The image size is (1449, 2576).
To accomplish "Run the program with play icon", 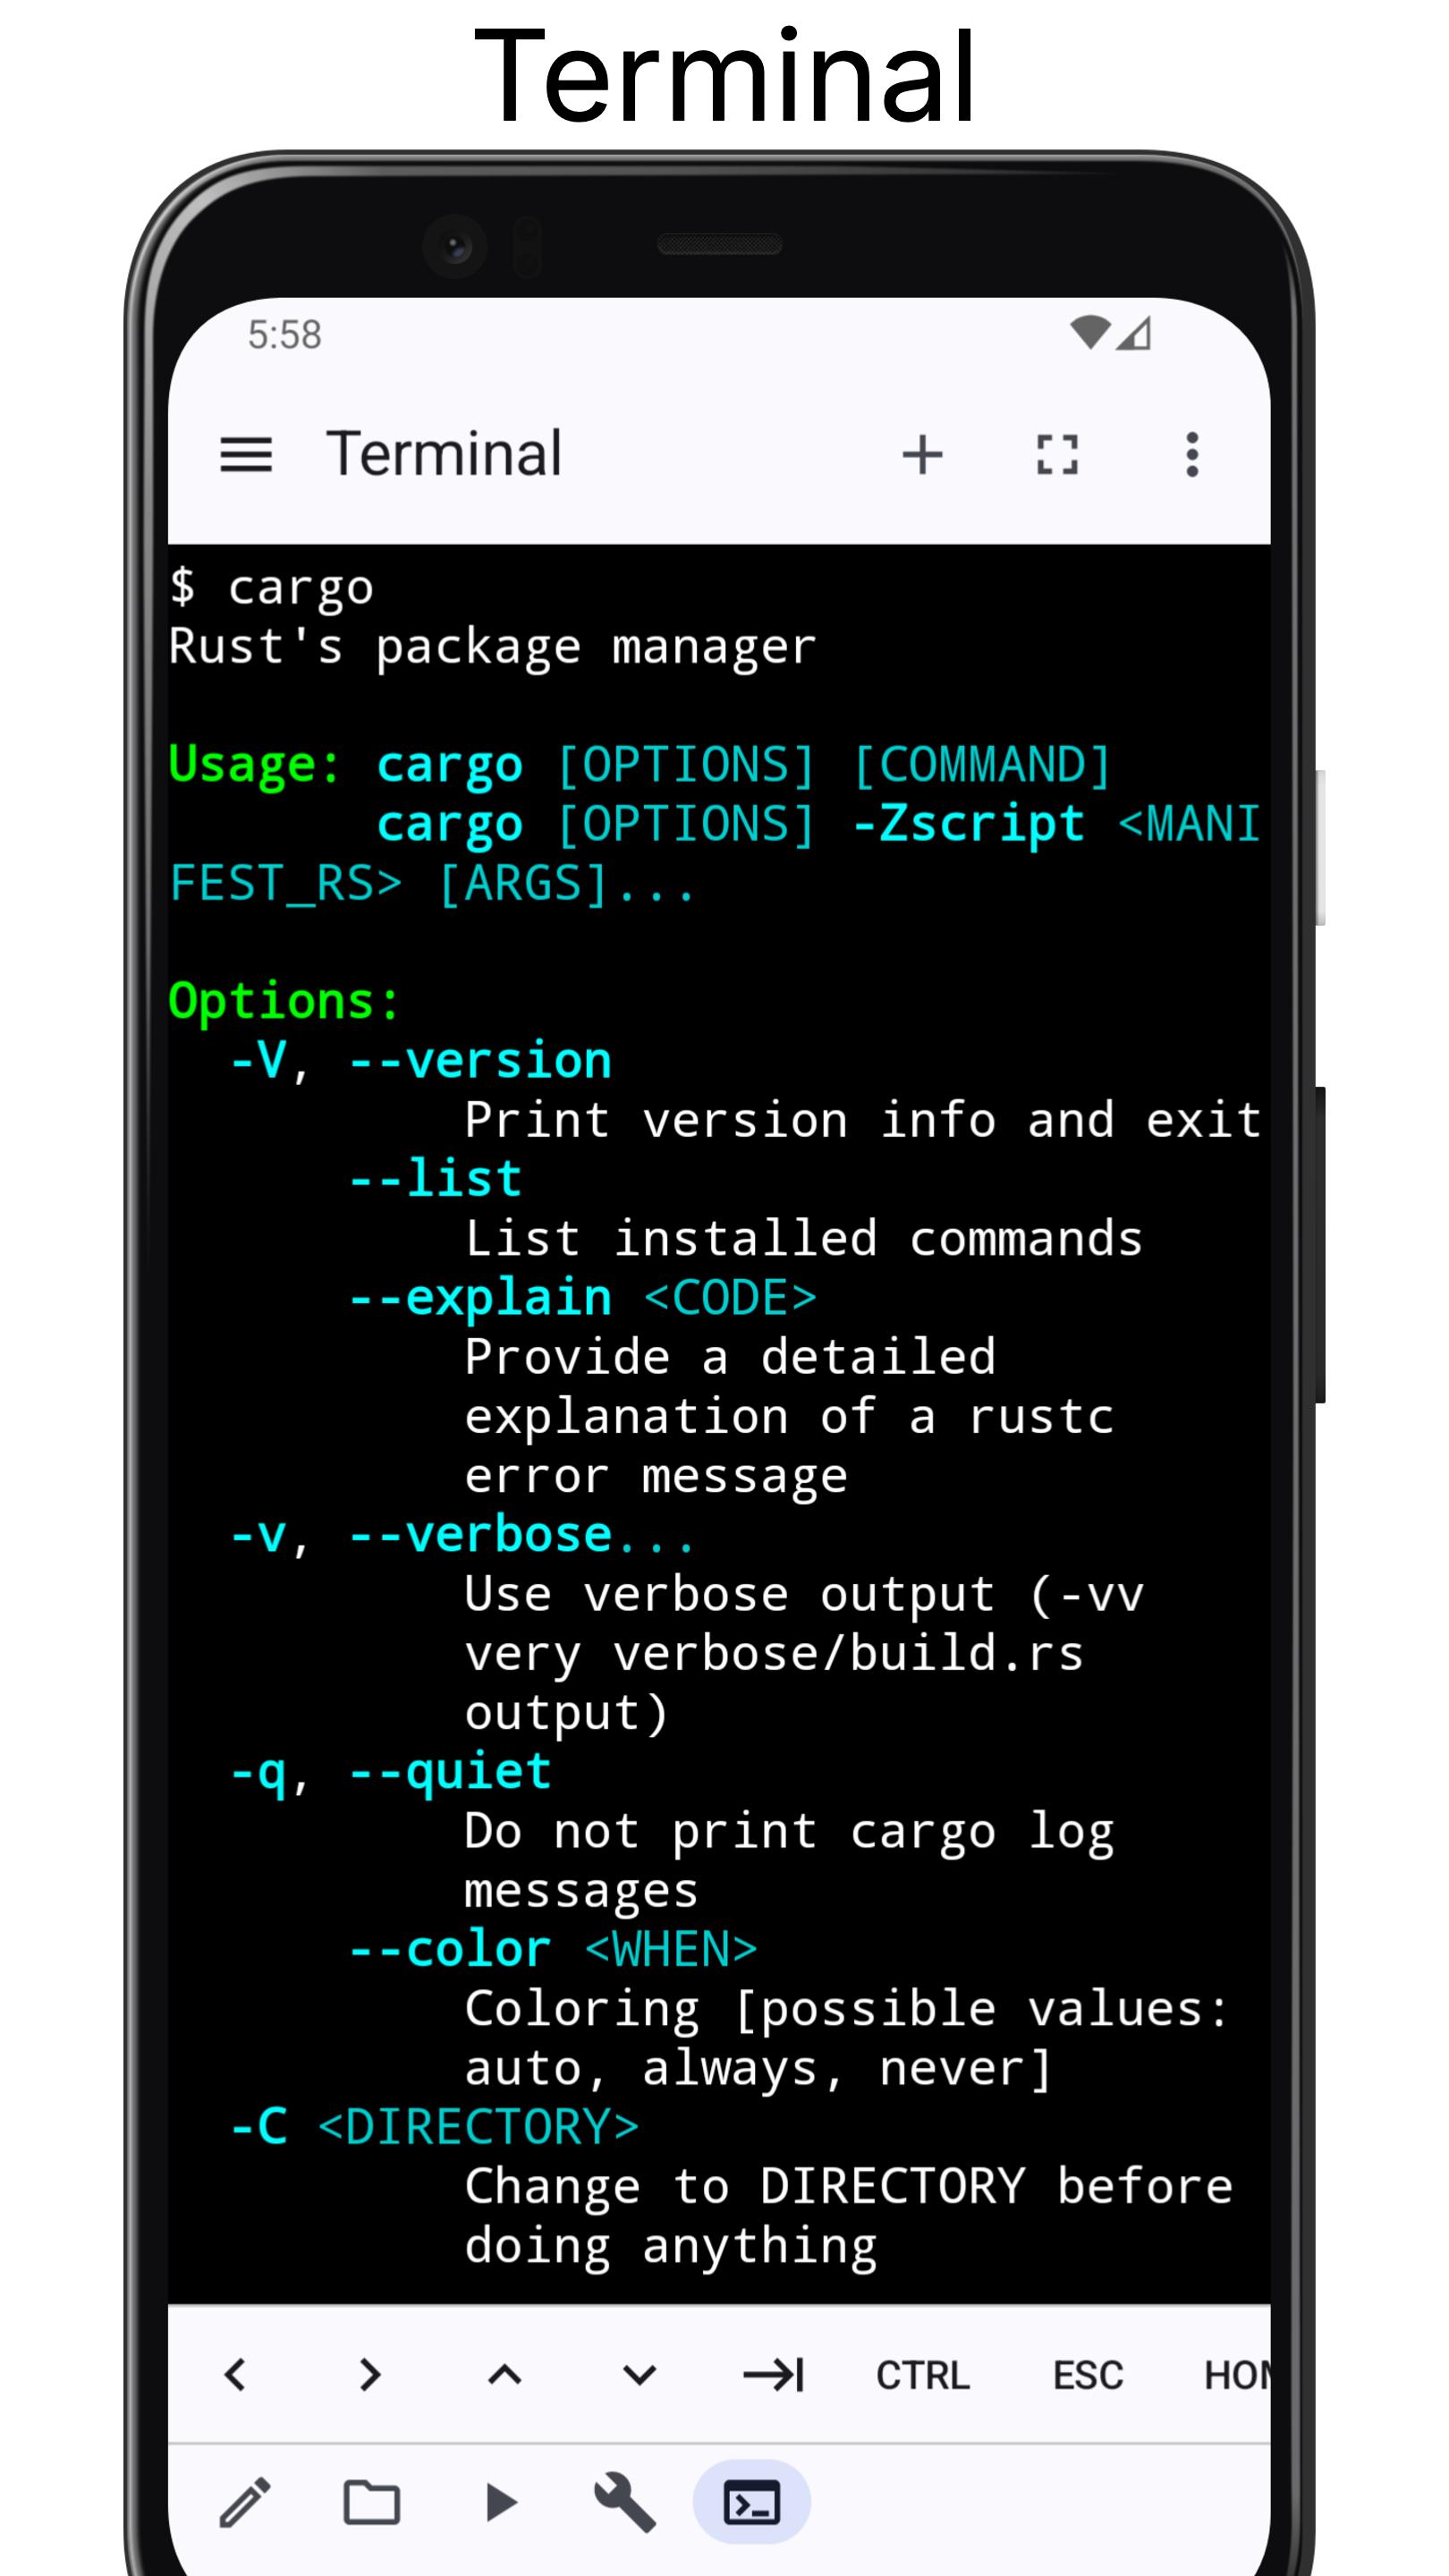I will coord(500,2503).
